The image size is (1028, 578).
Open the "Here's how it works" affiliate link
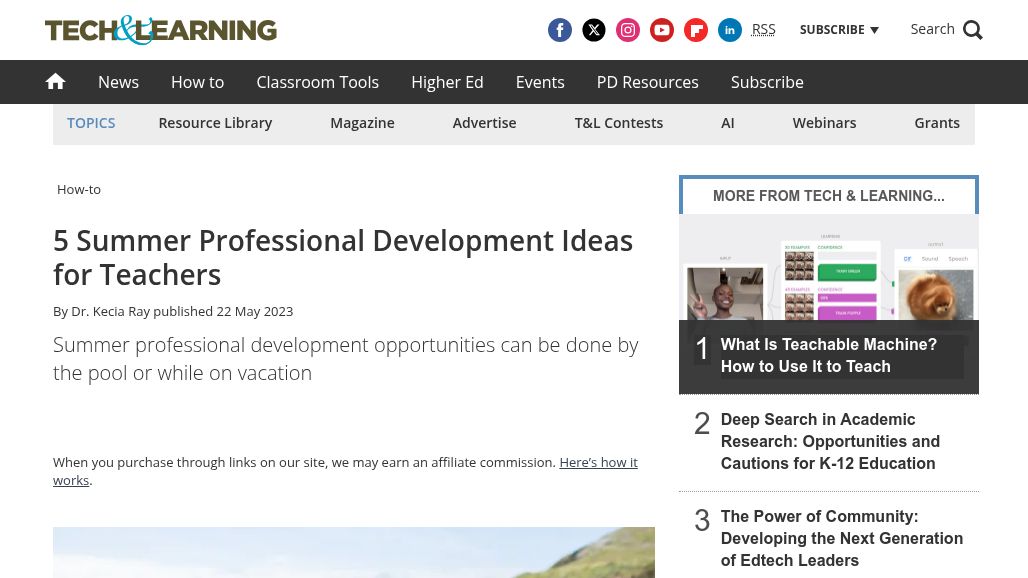[346, 471]
